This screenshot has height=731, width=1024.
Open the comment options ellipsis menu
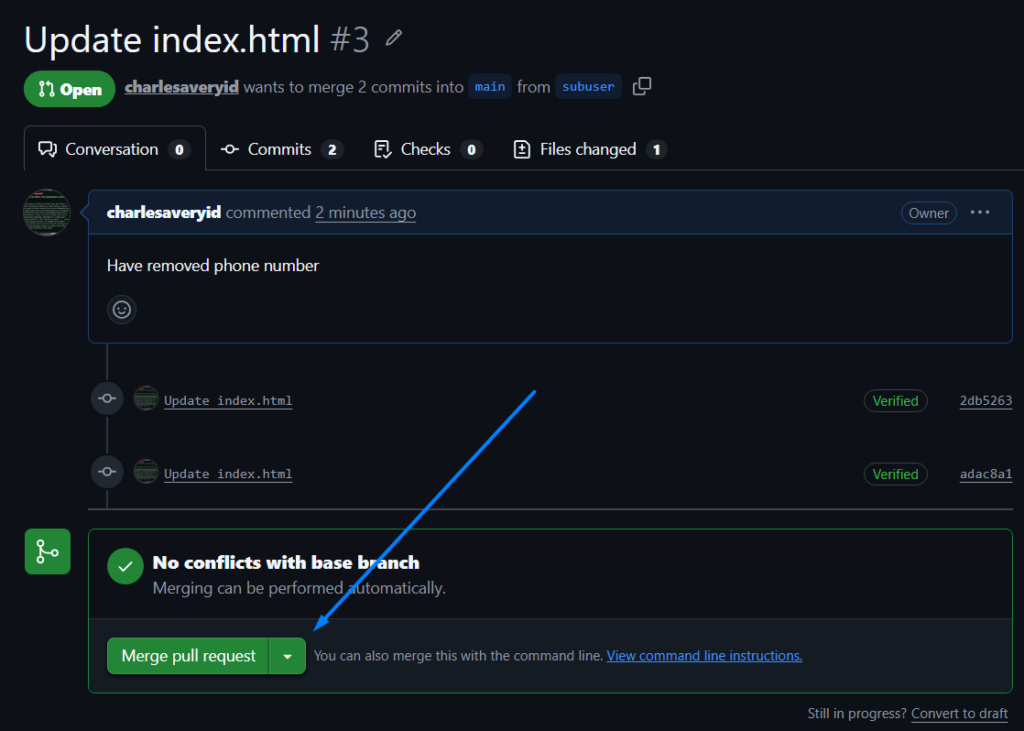980,212
